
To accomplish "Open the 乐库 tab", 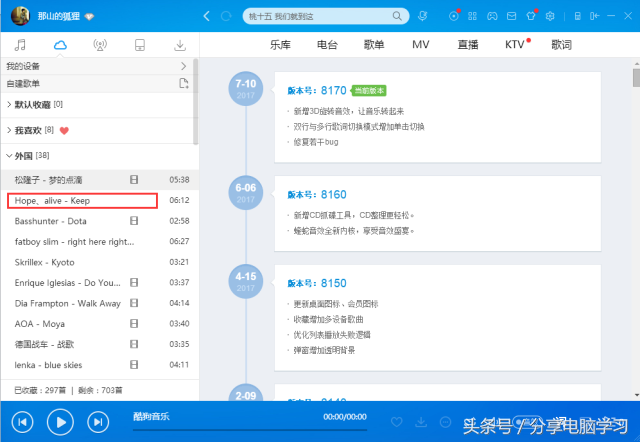I will 280,44.
